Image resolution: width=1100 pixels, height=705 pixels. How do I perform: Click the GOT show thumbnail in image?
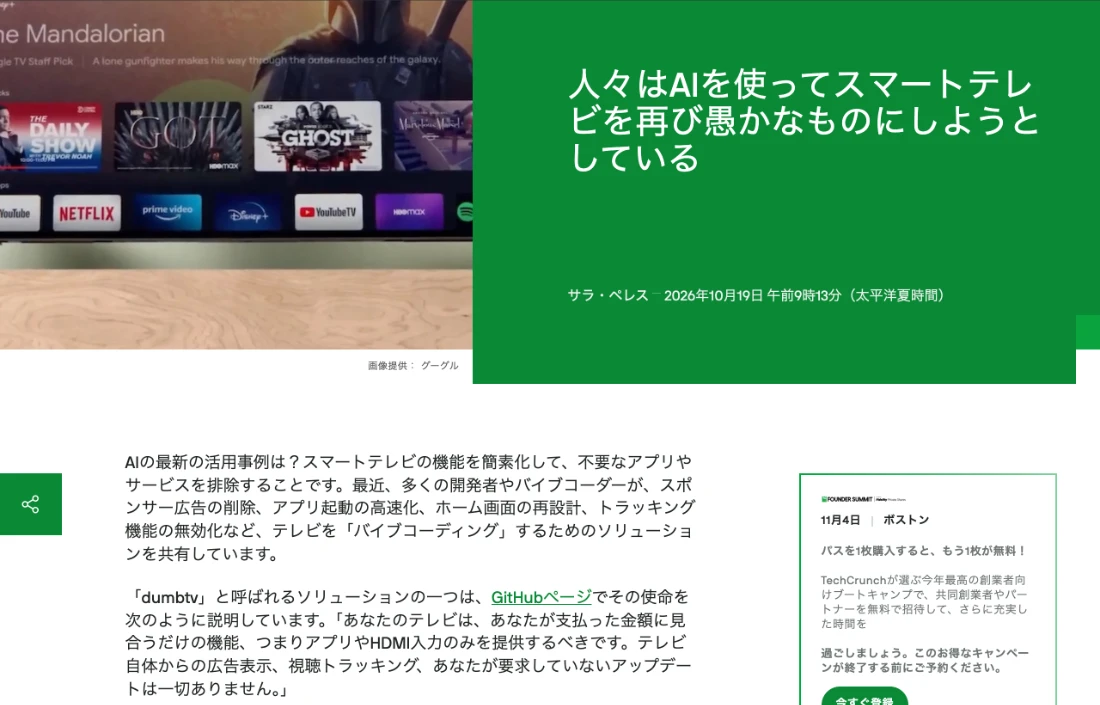tap(178, 136)
